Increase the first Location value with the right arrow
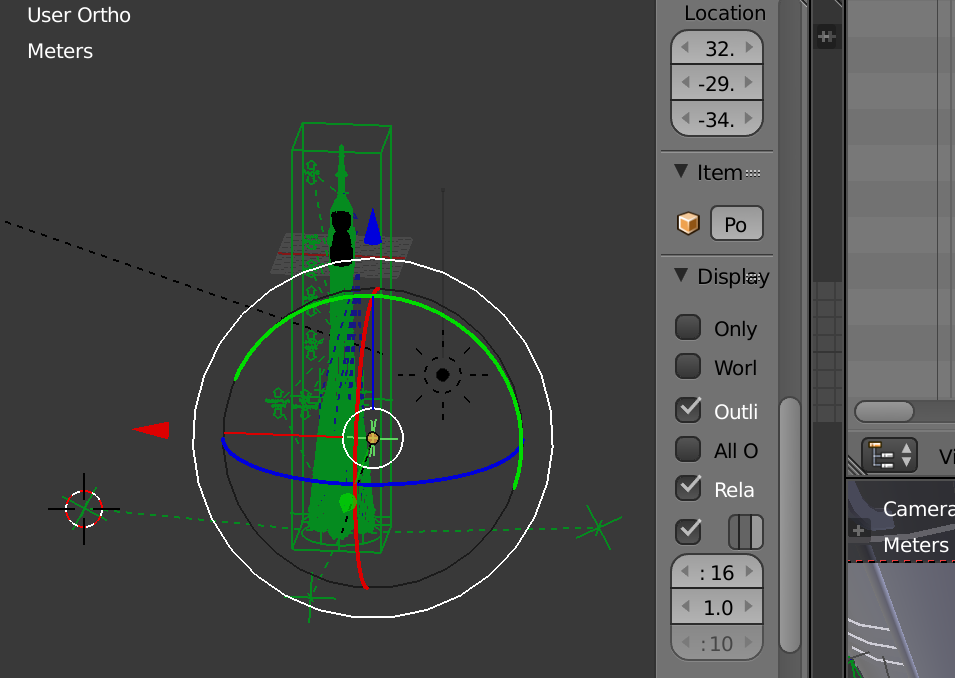 click(x=749, y=47)
